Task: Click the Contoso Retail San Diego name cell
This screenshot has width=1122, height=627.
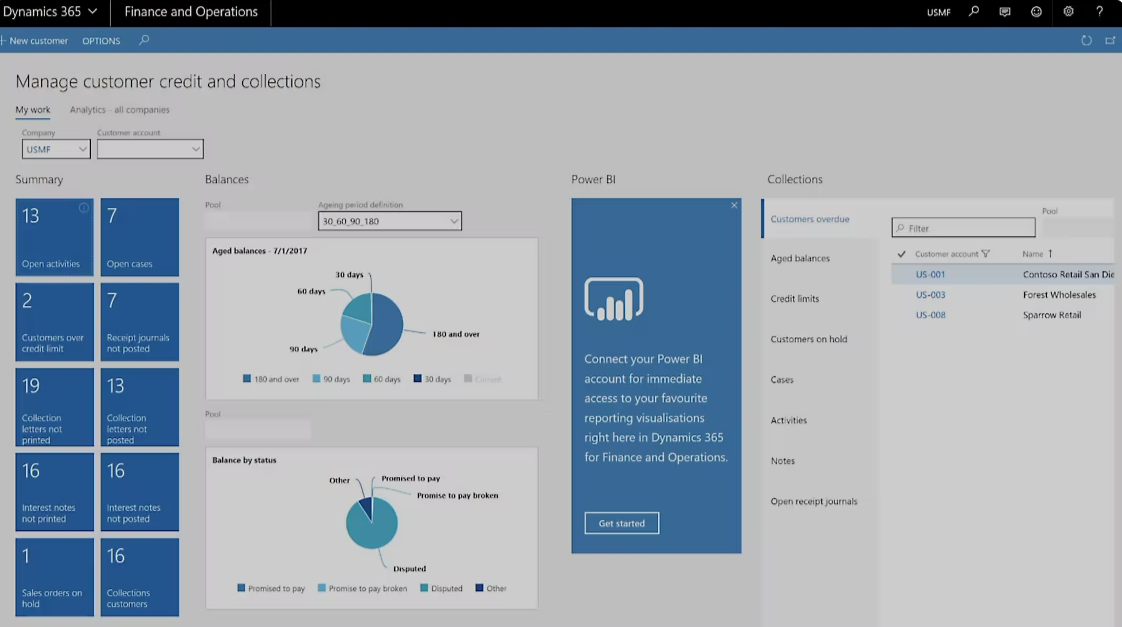Action: [x=1068, y=274]
